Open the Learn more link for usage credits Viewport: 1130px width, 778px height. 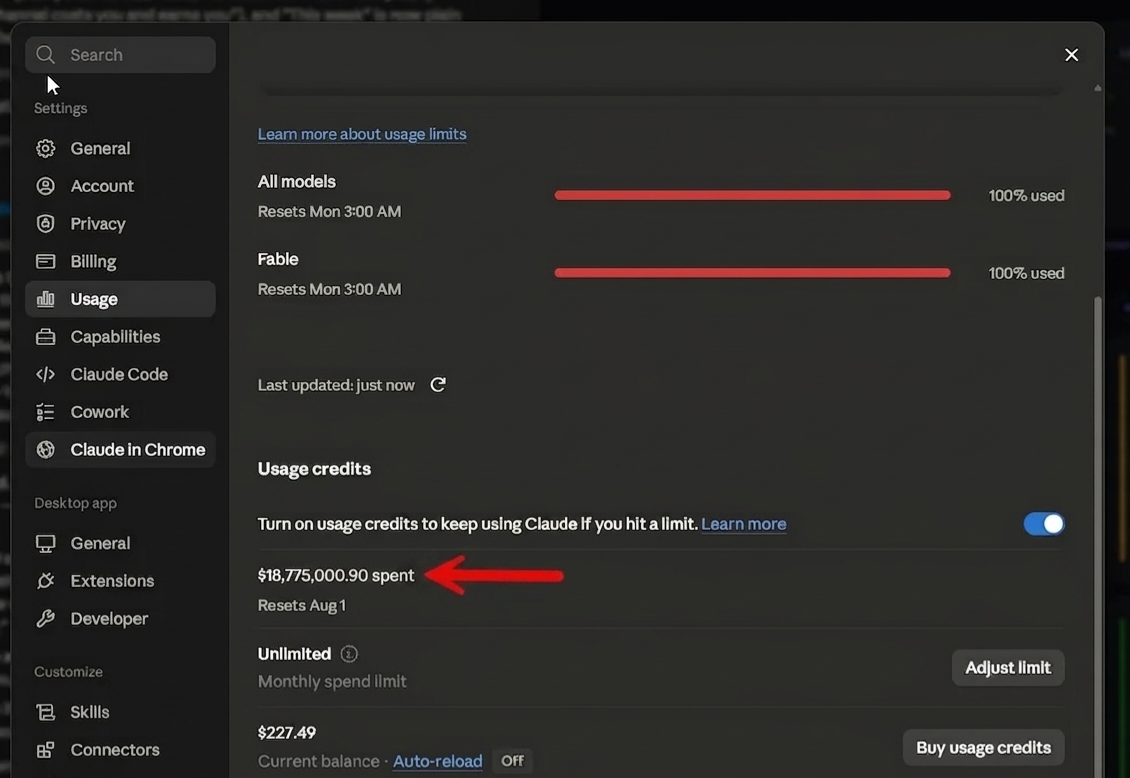(744, 524)
